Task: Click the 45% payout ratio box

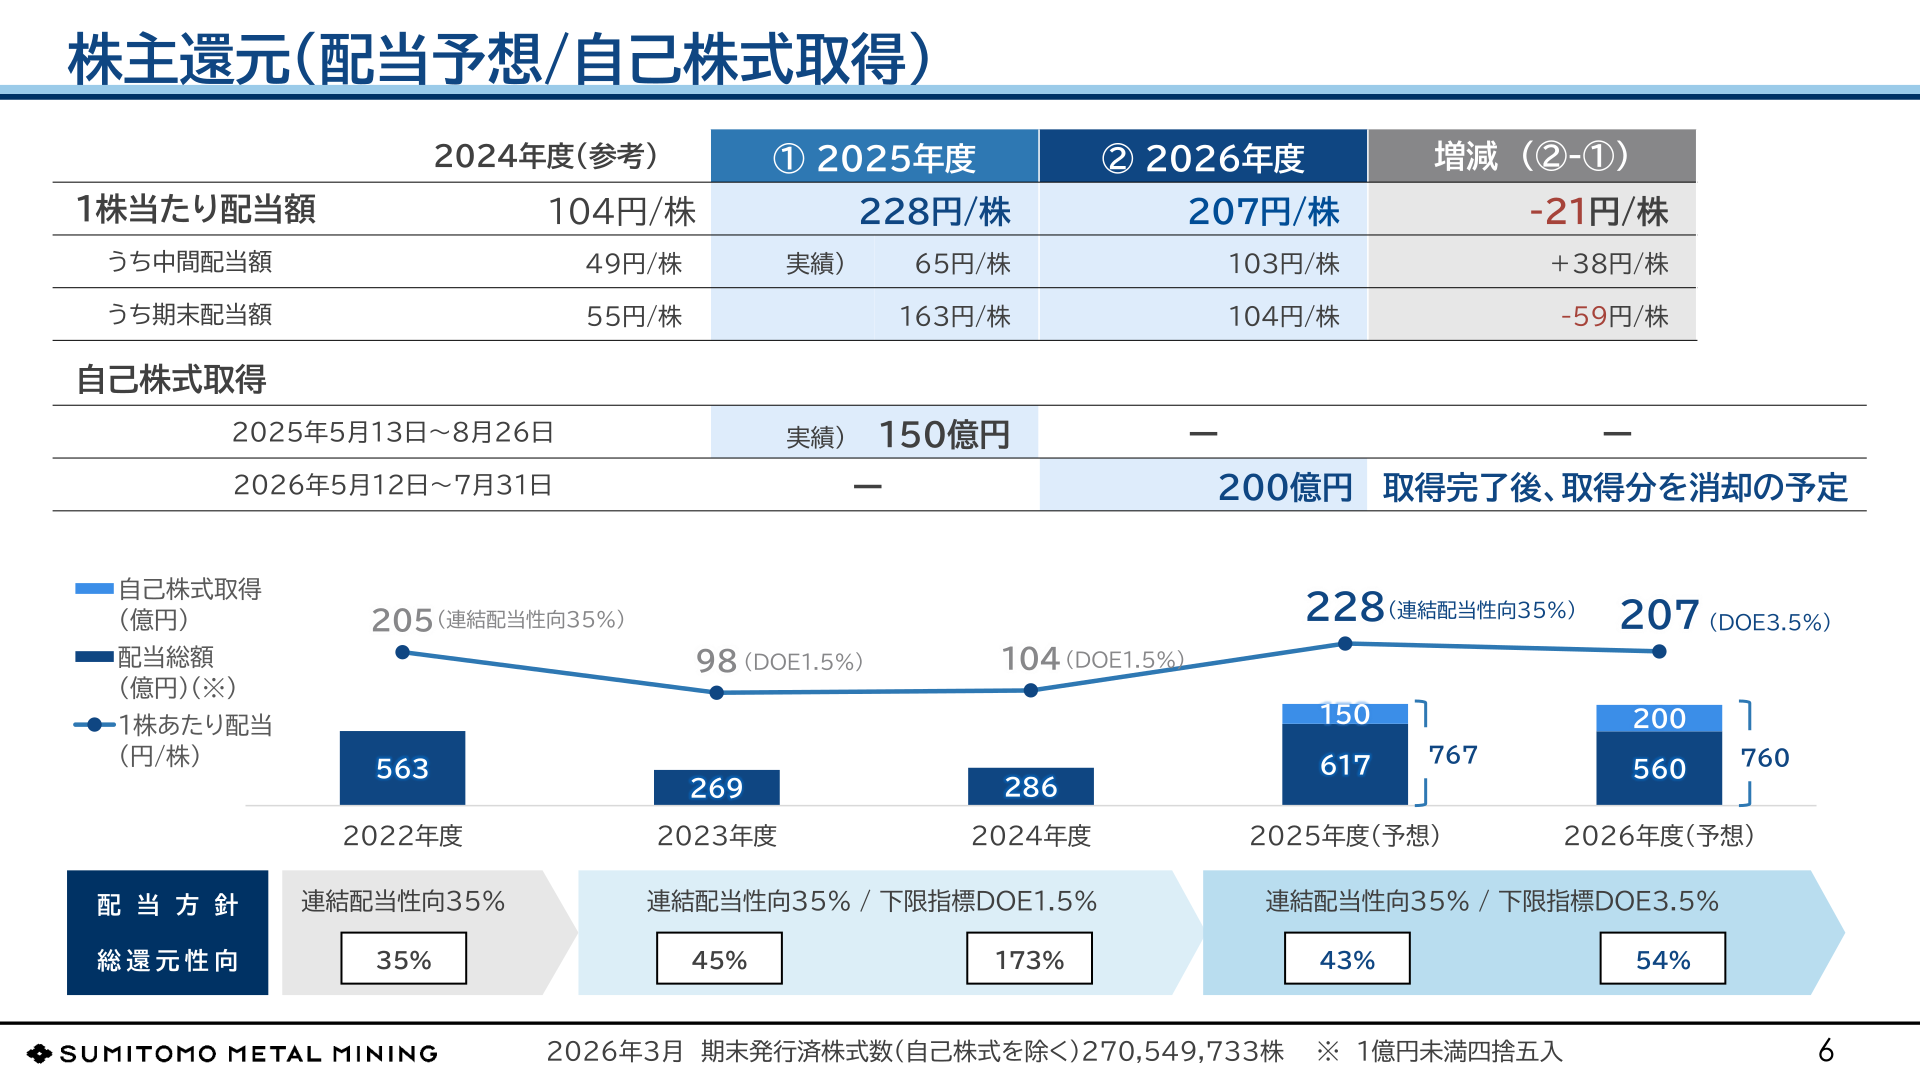Action: tap(719, 959)
